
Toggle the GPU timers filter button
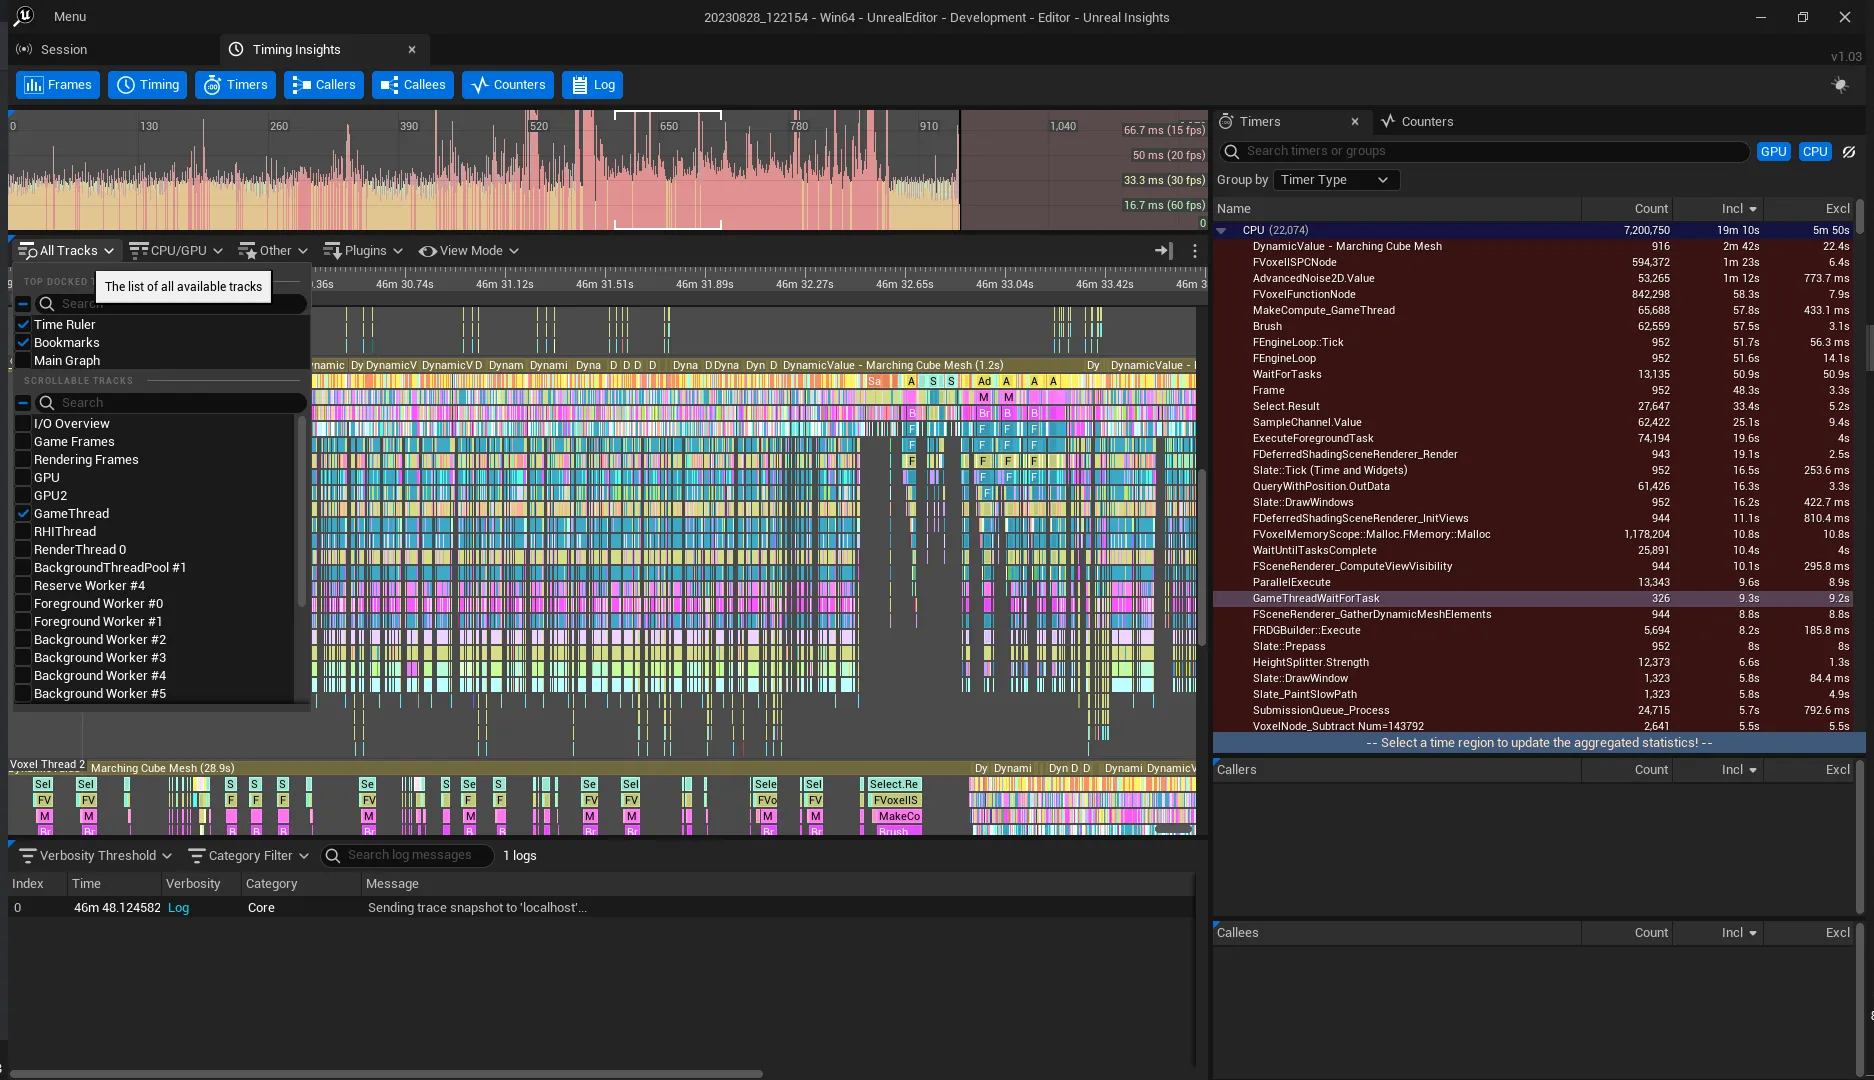[x=1773, y=152]
